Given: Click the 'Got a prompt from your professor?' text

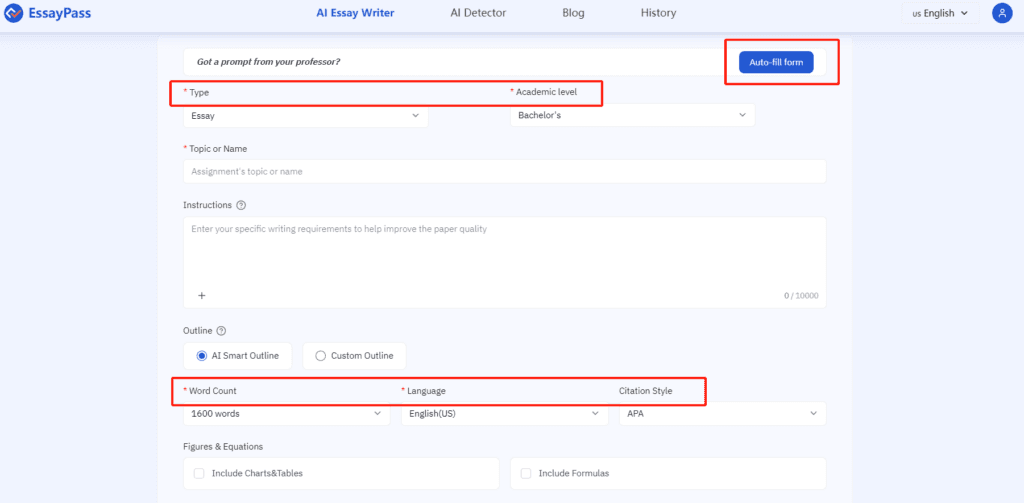Looking at the screenshot, I should pos(268,62).
